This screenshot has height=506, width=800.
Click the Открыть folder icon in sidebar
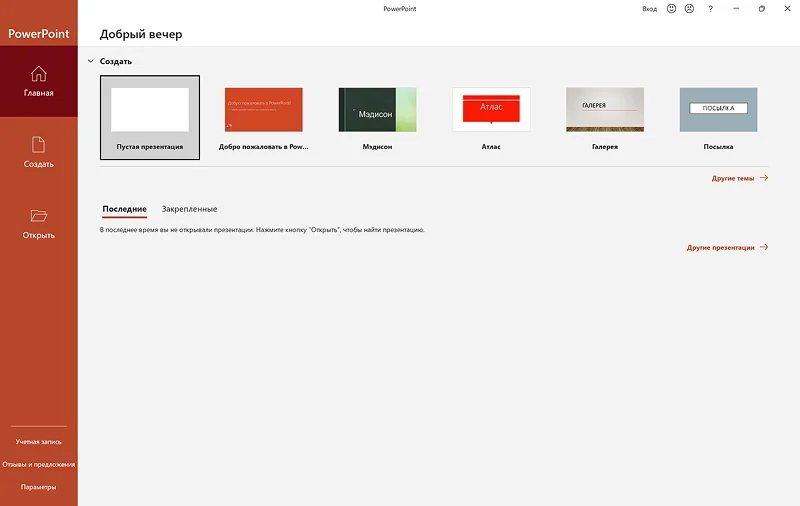38,216
